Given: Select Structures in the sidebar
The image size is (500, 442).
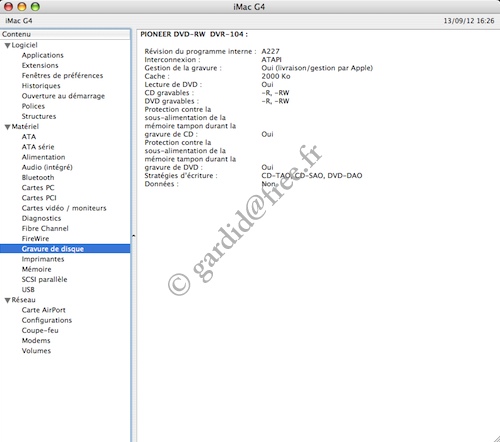Looking at the screenshot, I should click(x=39, y=116).
